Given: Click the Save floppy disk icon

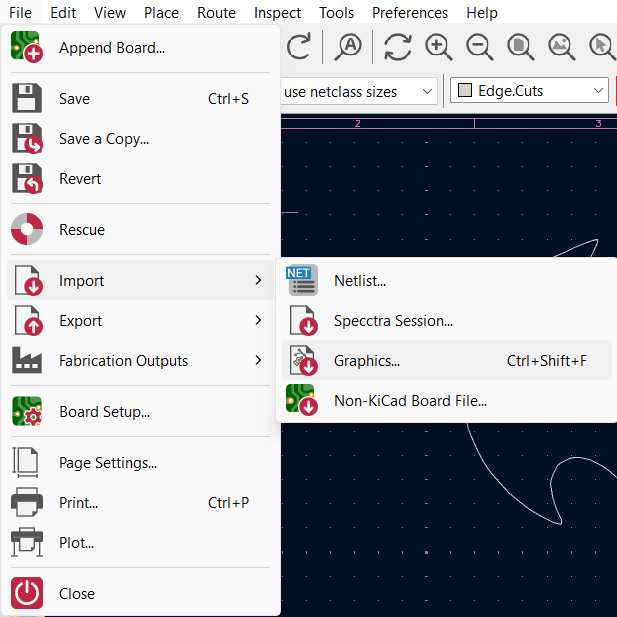Looking at the screenshot, I should (x=27, y=98).
